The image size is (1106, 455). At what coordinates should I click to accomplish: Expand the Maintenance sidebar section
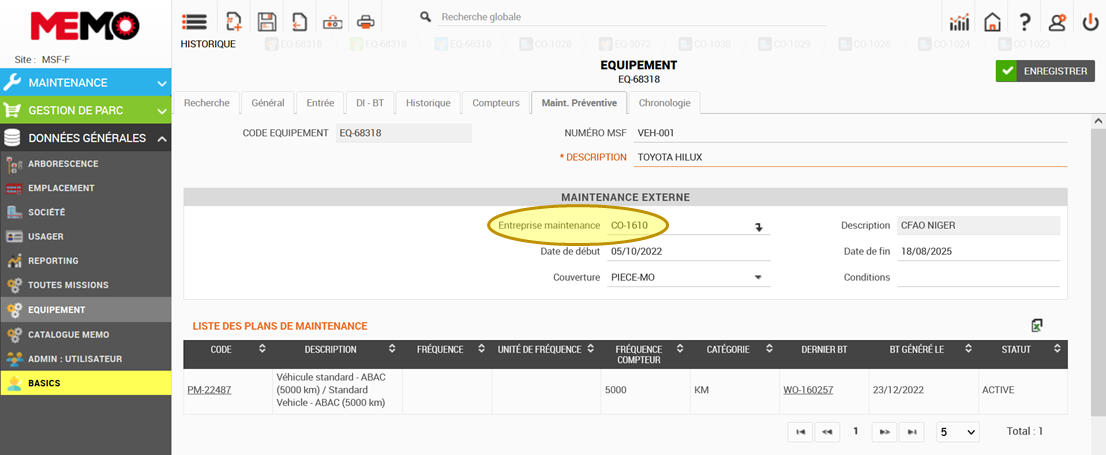[x=162, y=83]
